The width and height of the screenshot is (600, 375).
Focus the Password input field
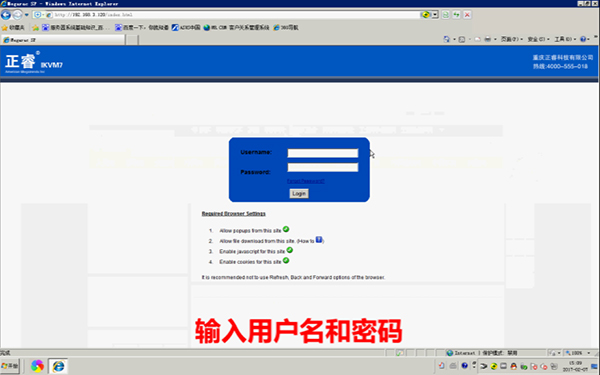[323, 167]
